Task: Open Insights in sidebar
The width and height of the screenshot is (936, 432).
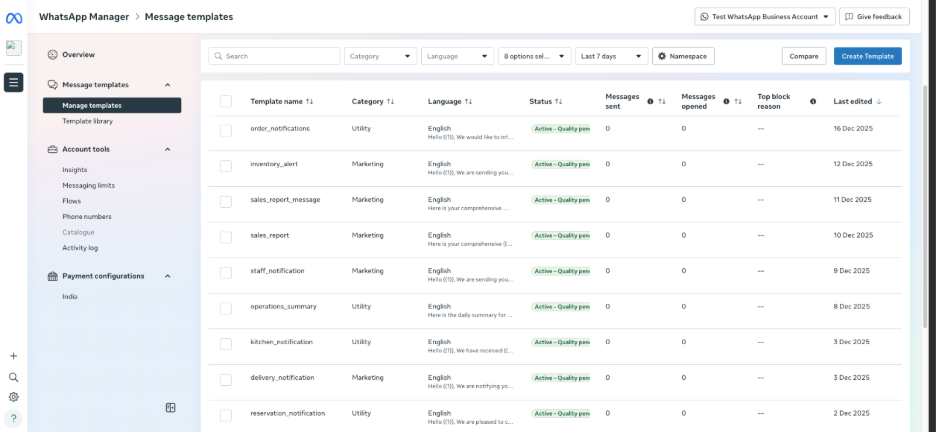Action: (x=75, y=170)
